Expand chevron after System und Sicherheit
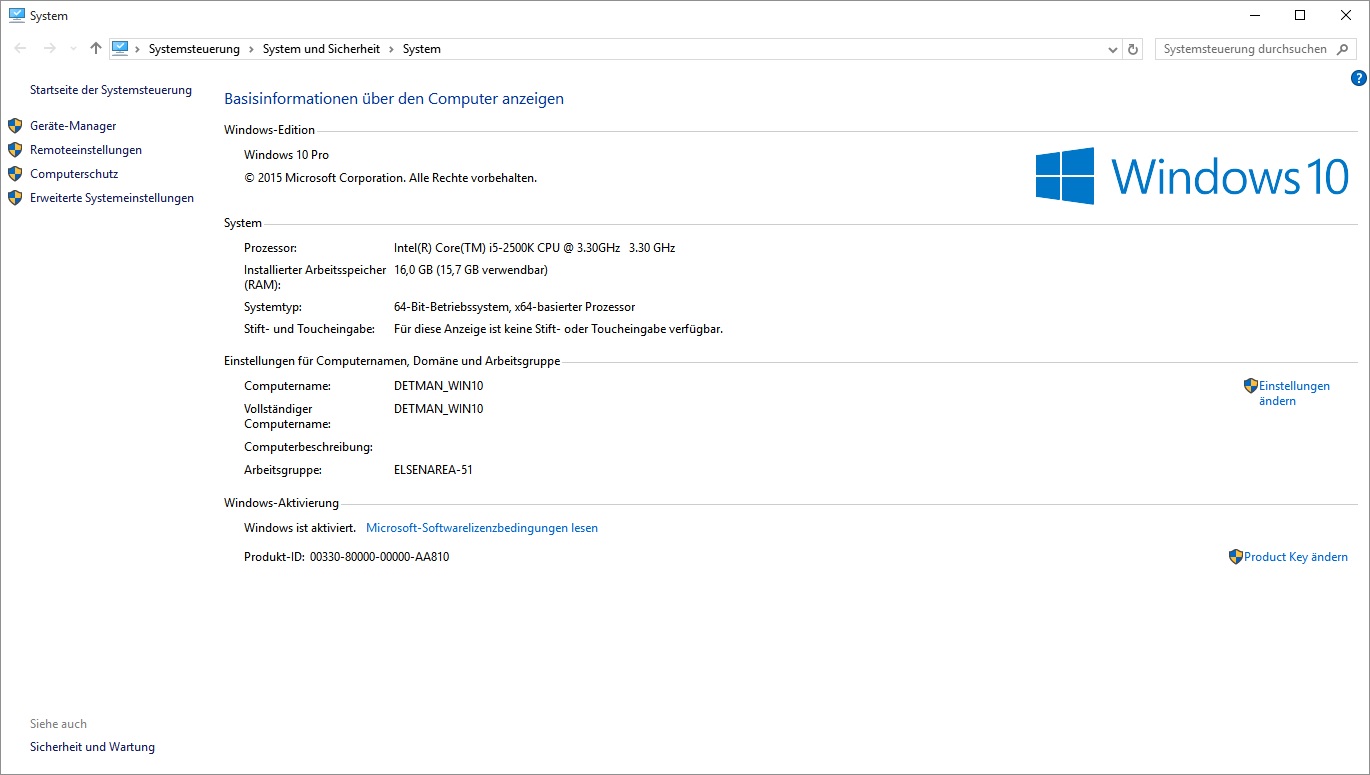Viewport: 1370px width, 775px height. click(x=392, y=49)
